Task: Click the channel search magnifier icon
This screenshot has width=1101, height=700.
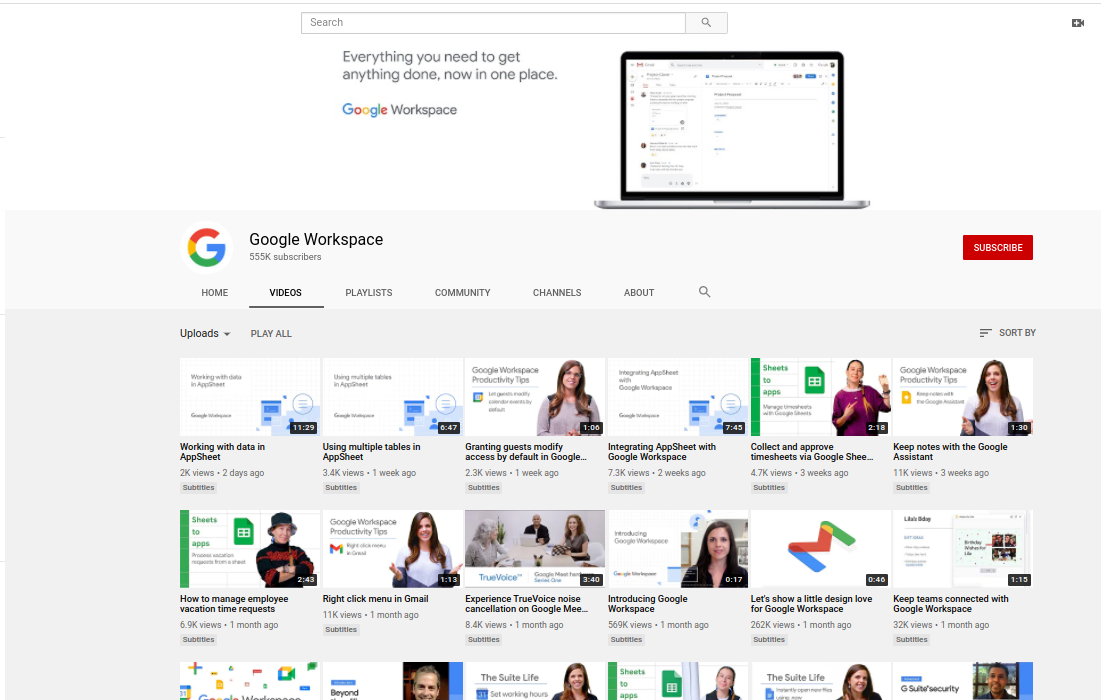Action: coord(704,292)
